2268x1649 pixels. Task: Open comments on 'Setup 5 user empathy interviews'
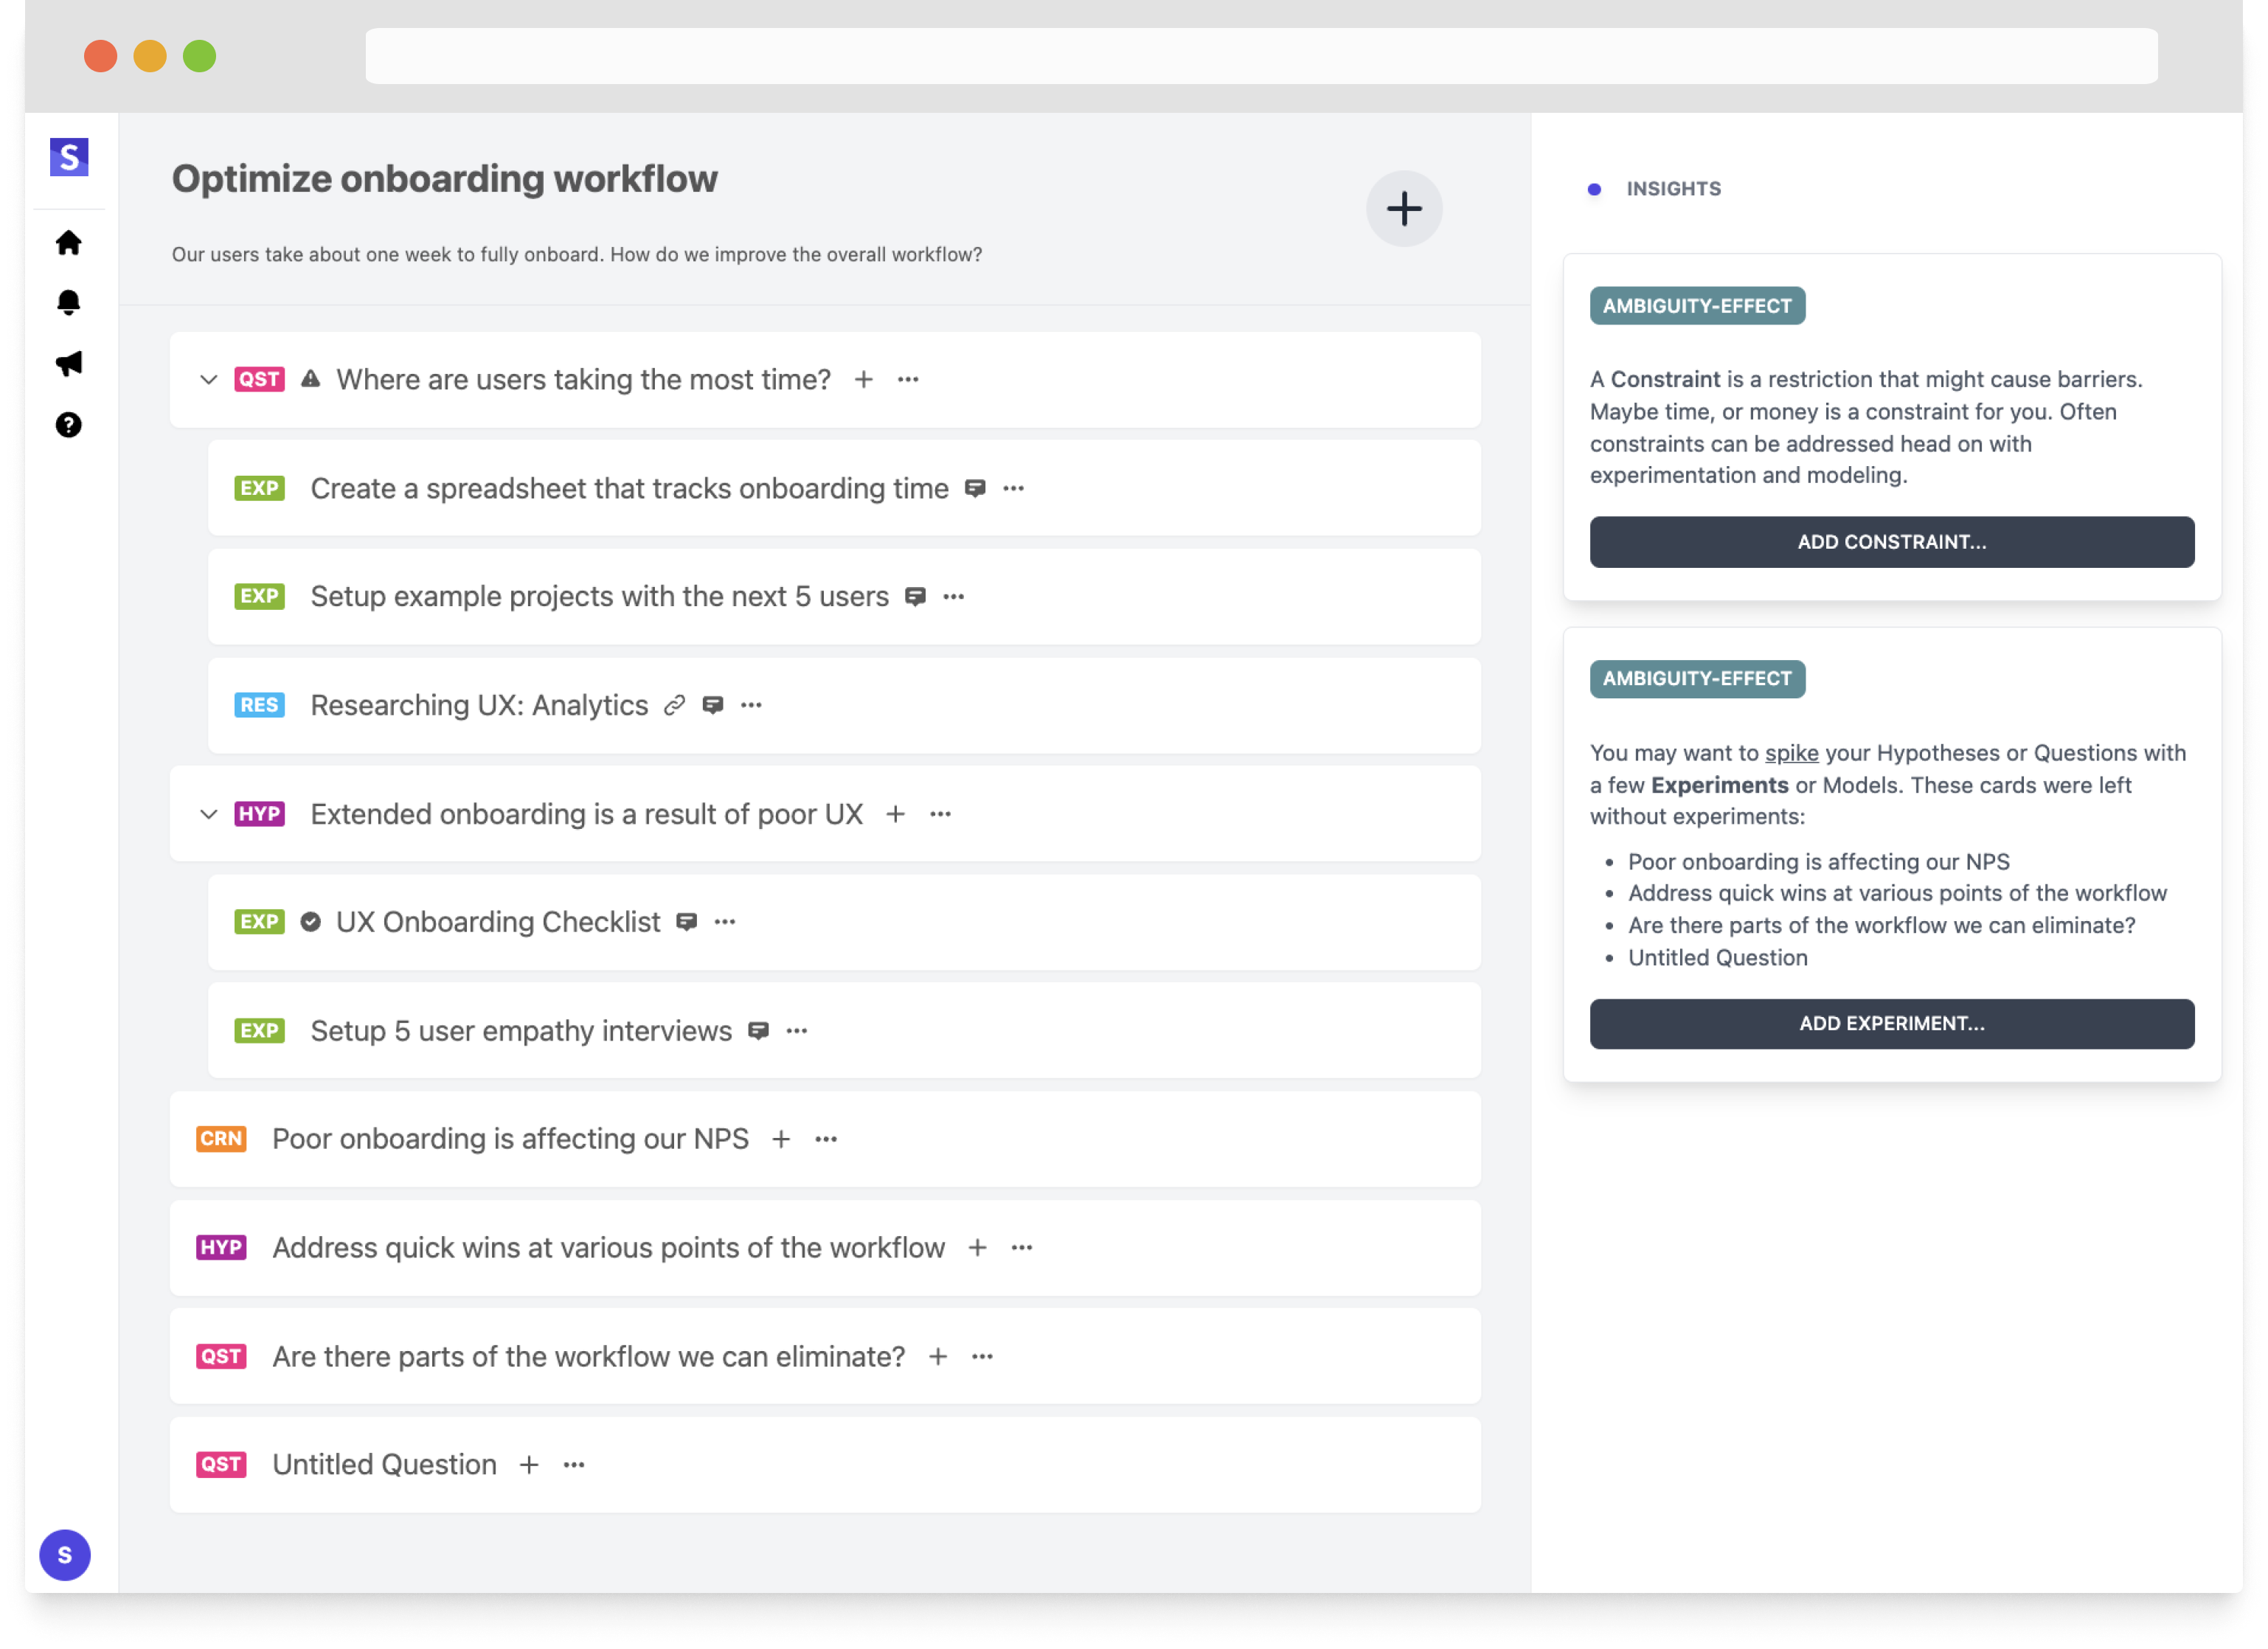759,1031
